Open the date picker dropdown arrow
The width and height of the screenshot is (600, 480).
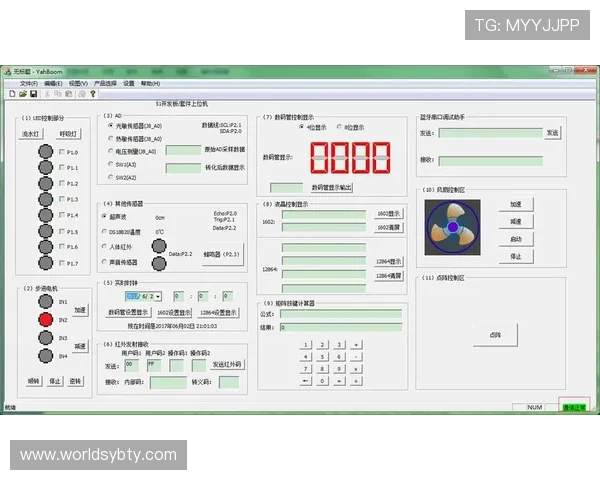157,296
